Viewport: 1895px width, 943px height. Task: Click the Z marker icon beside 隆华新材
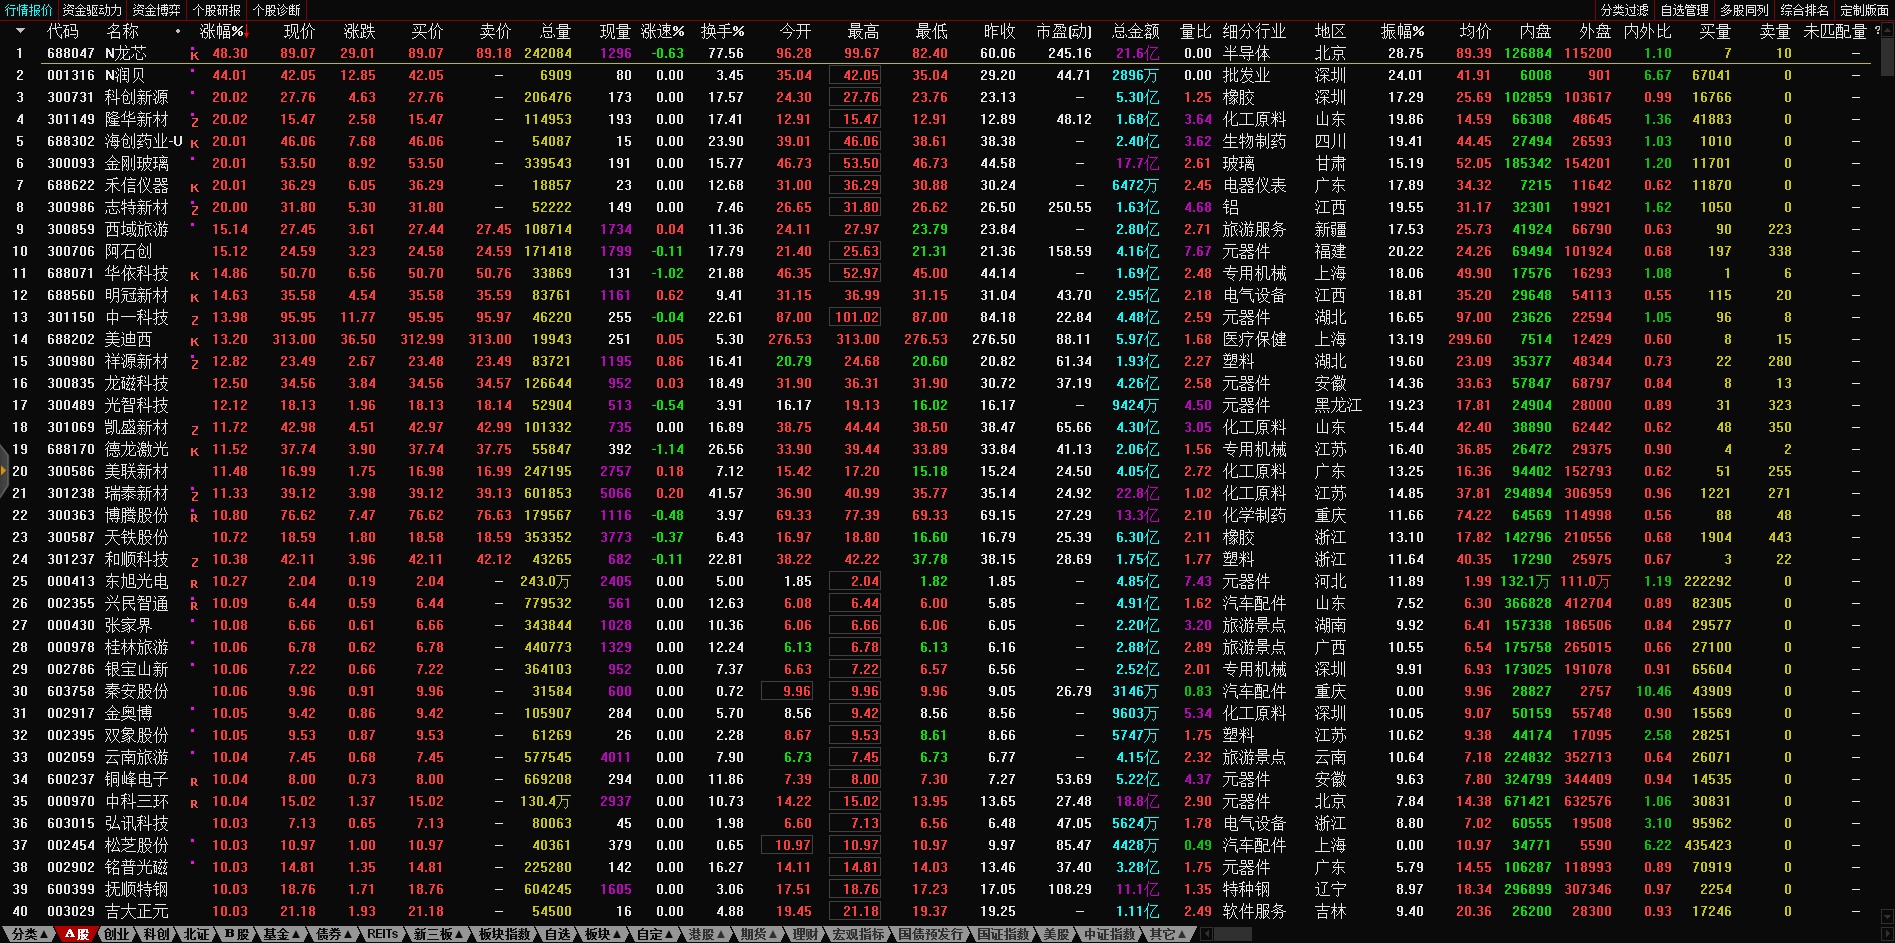194,121
